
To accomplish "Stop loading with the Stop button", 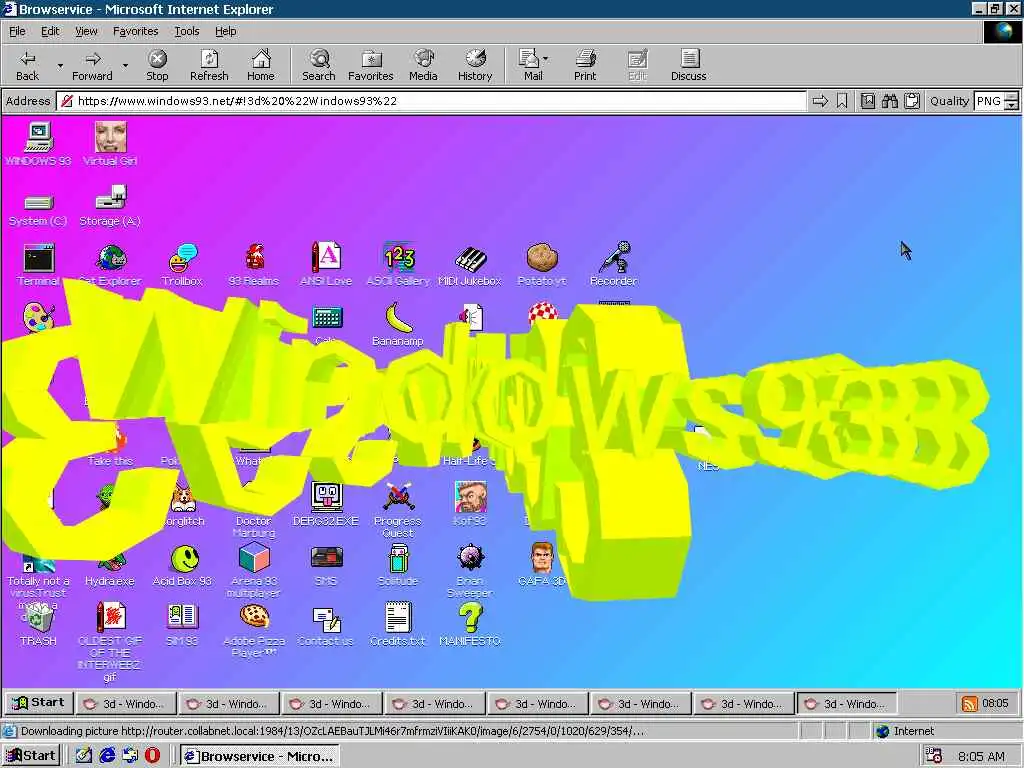I will [x=157, y=65].
